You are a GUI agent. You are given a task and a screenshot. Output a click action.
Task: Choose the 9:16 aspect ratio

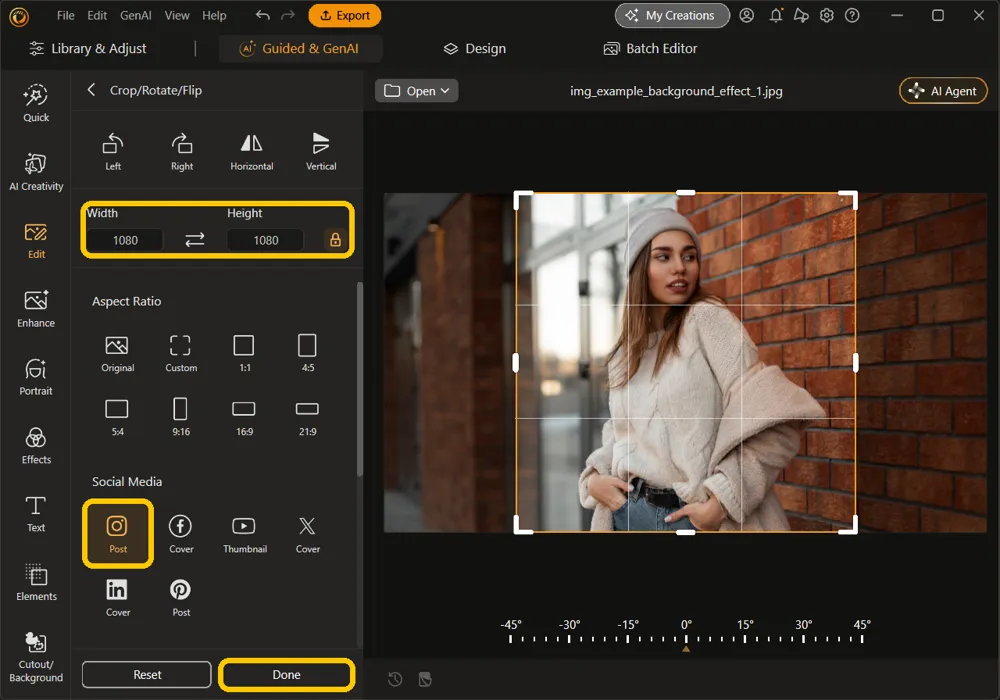[x=180, y=418]
